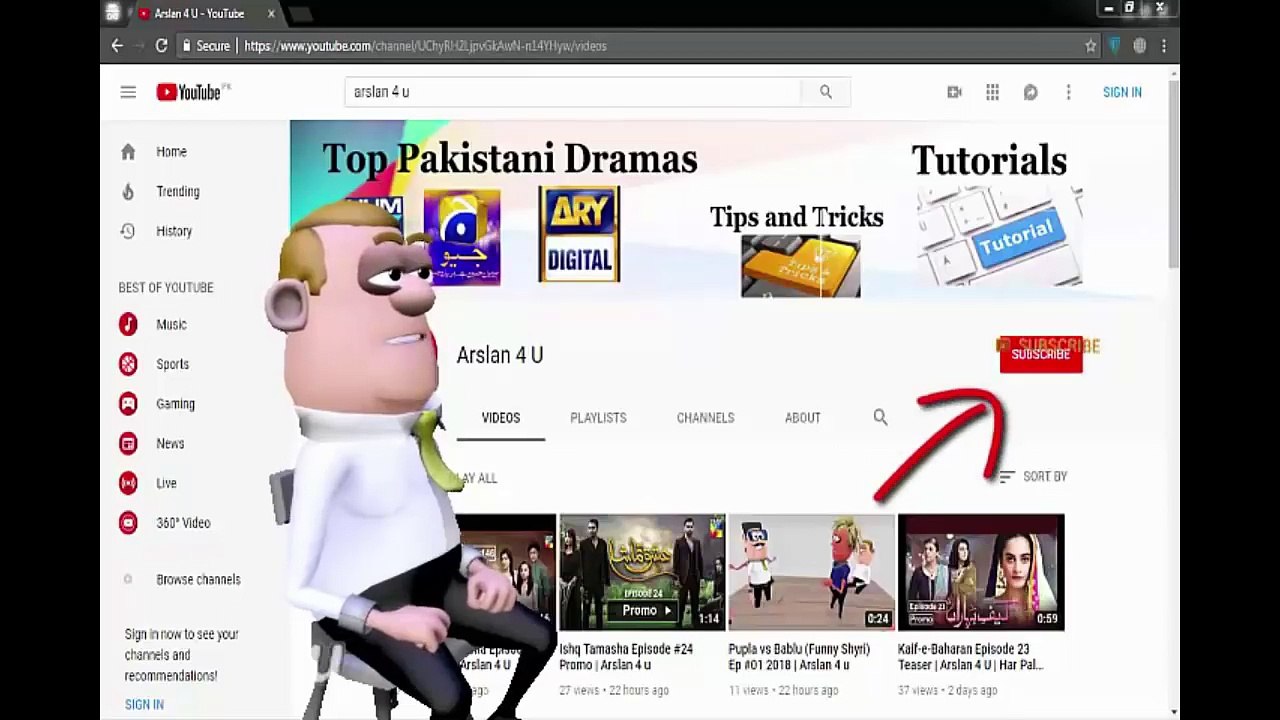Click the Home sidebar icon
The width and height of the screenshot is (1280, 720).
[128, 152]
